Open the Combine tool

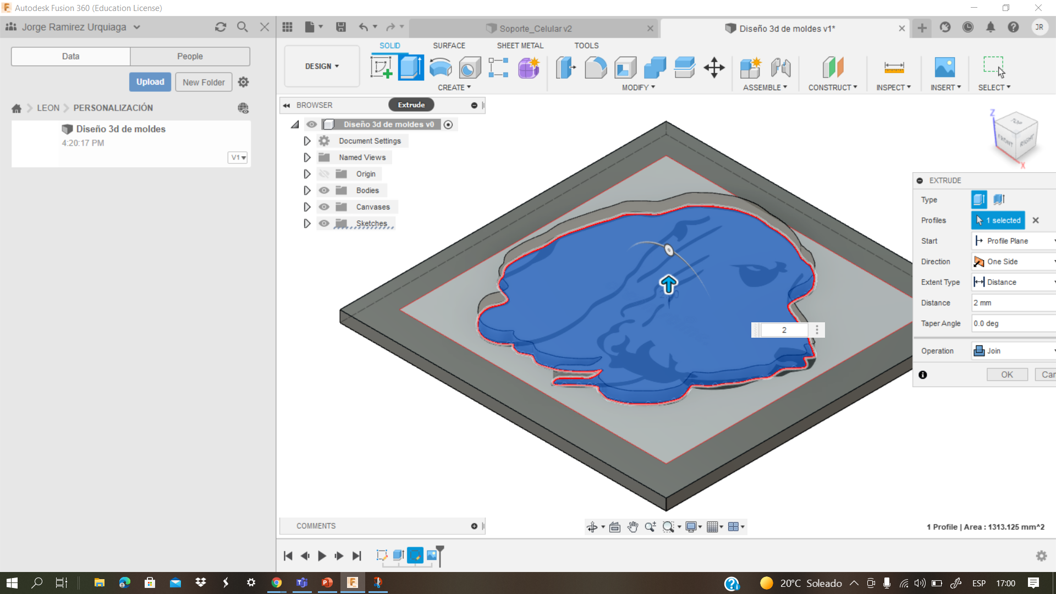[x=655, y=67]
